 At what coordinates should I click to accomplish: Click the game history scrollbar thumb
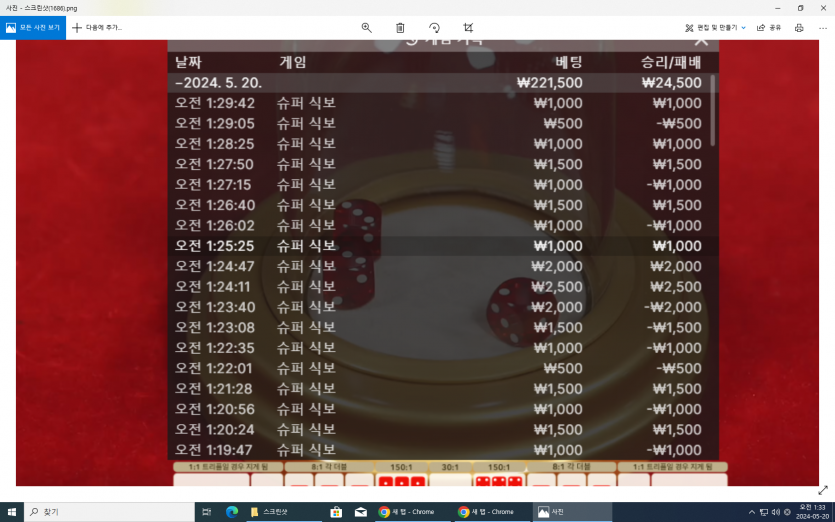713,111
